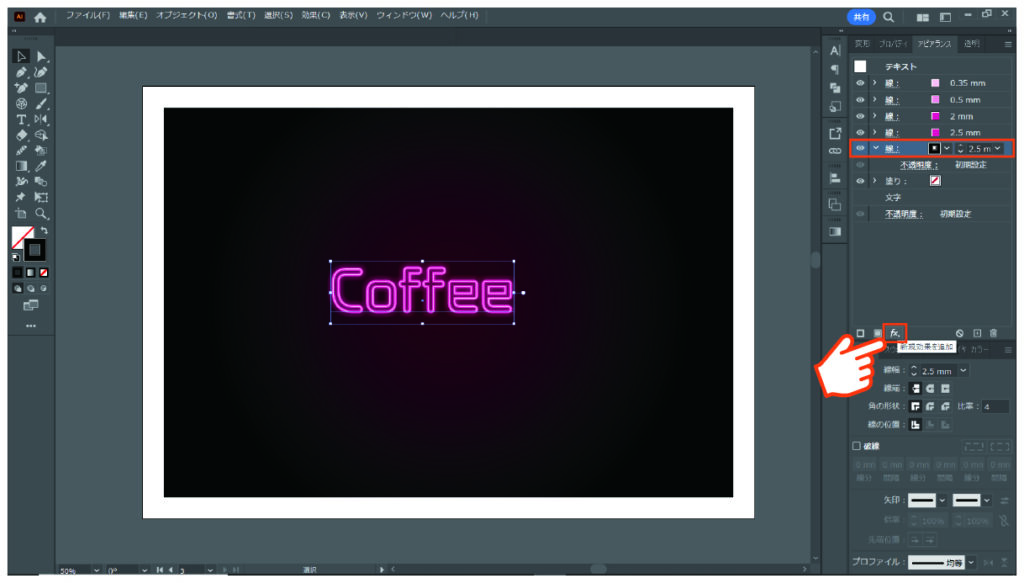Click light pink swatch of 0.35 mm stroke
This screenshot has width=1024, height=583.
pyautogui.click(x=935, y=83)
